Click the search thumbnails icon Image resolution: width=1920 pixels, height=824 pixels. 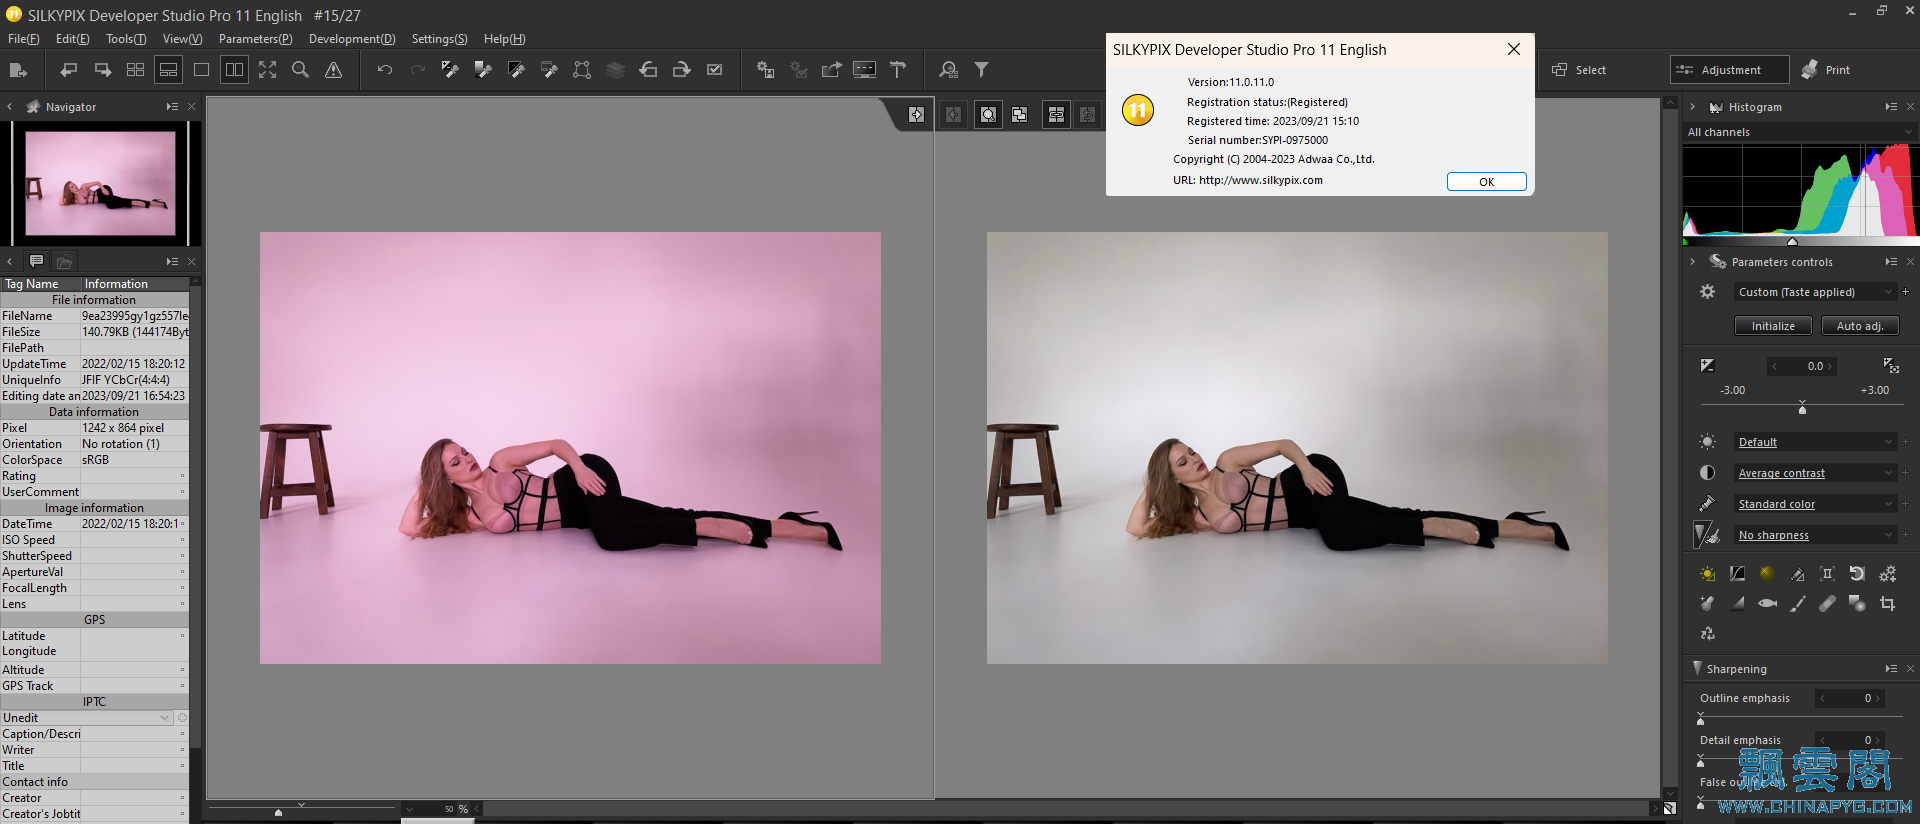point(948,70)
